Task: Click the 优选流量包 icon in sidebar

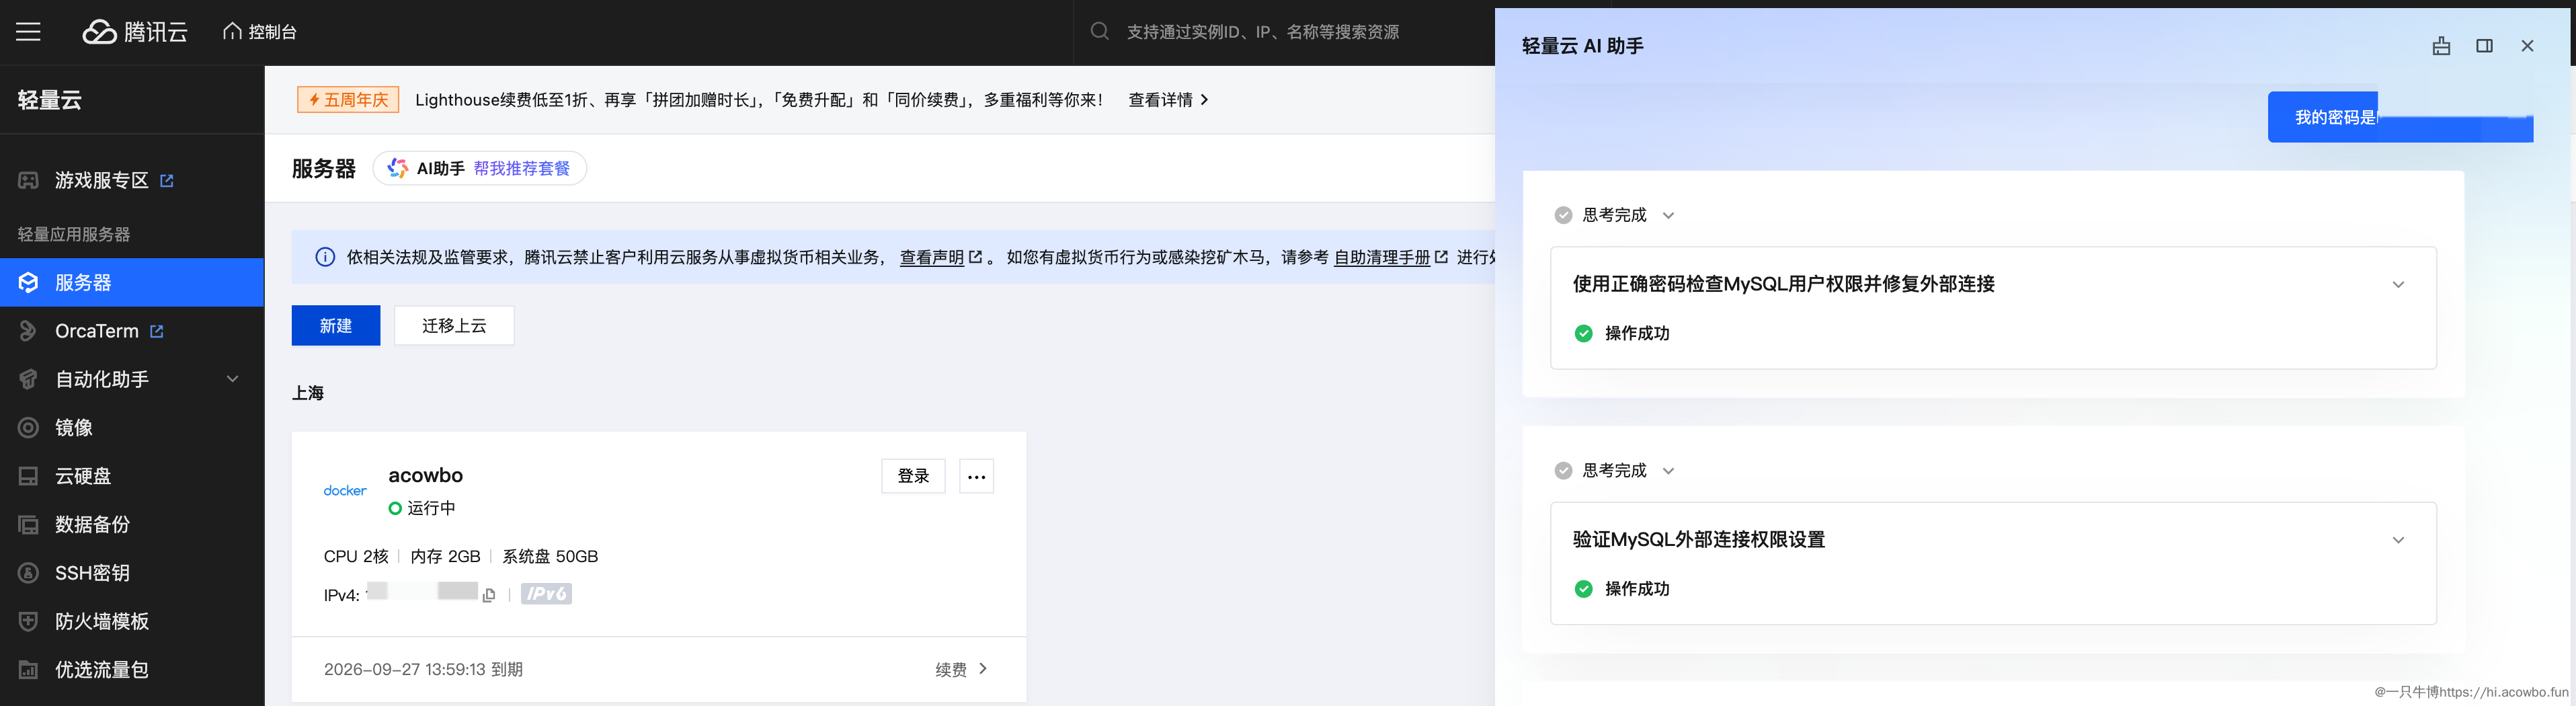Action: pyautogui.click(x=28, y=670)
